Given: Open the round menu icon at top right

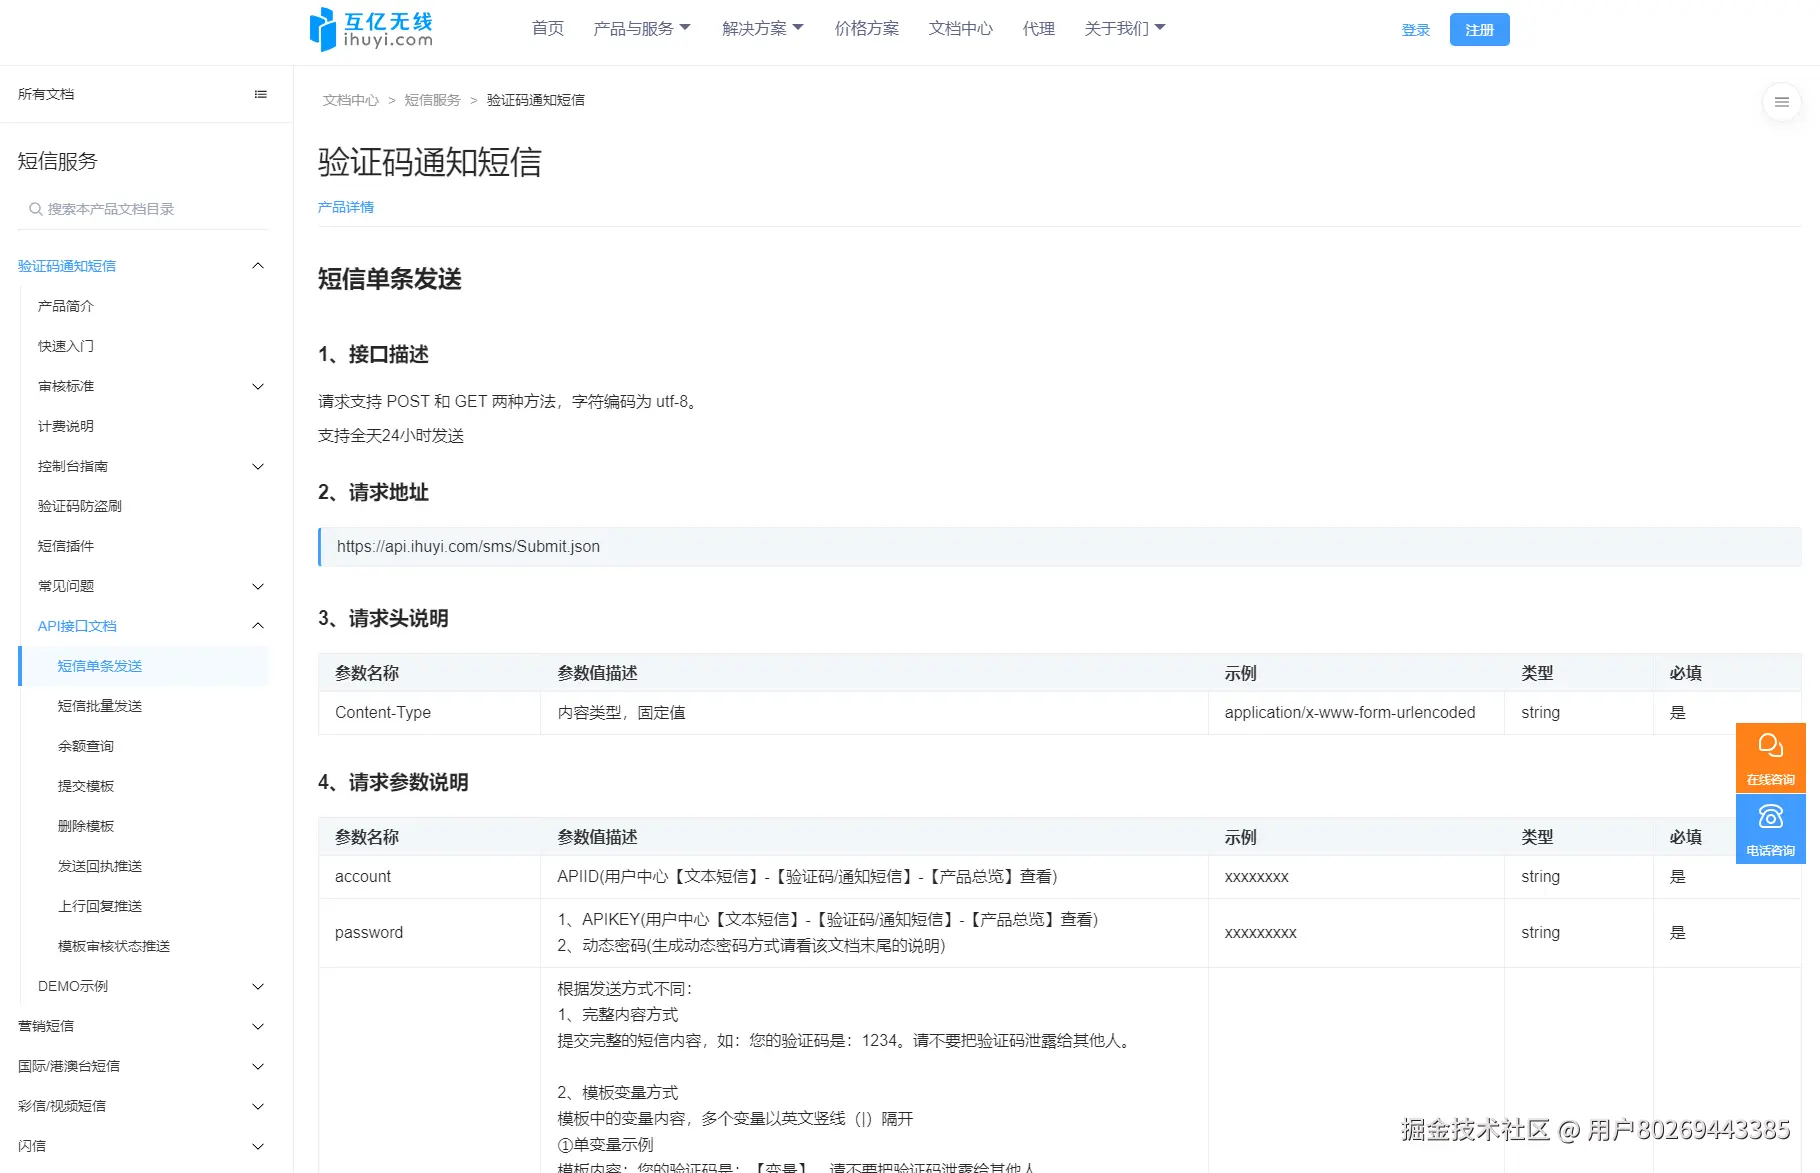Looking at the screenshot, I should [x=1781, y=102].
